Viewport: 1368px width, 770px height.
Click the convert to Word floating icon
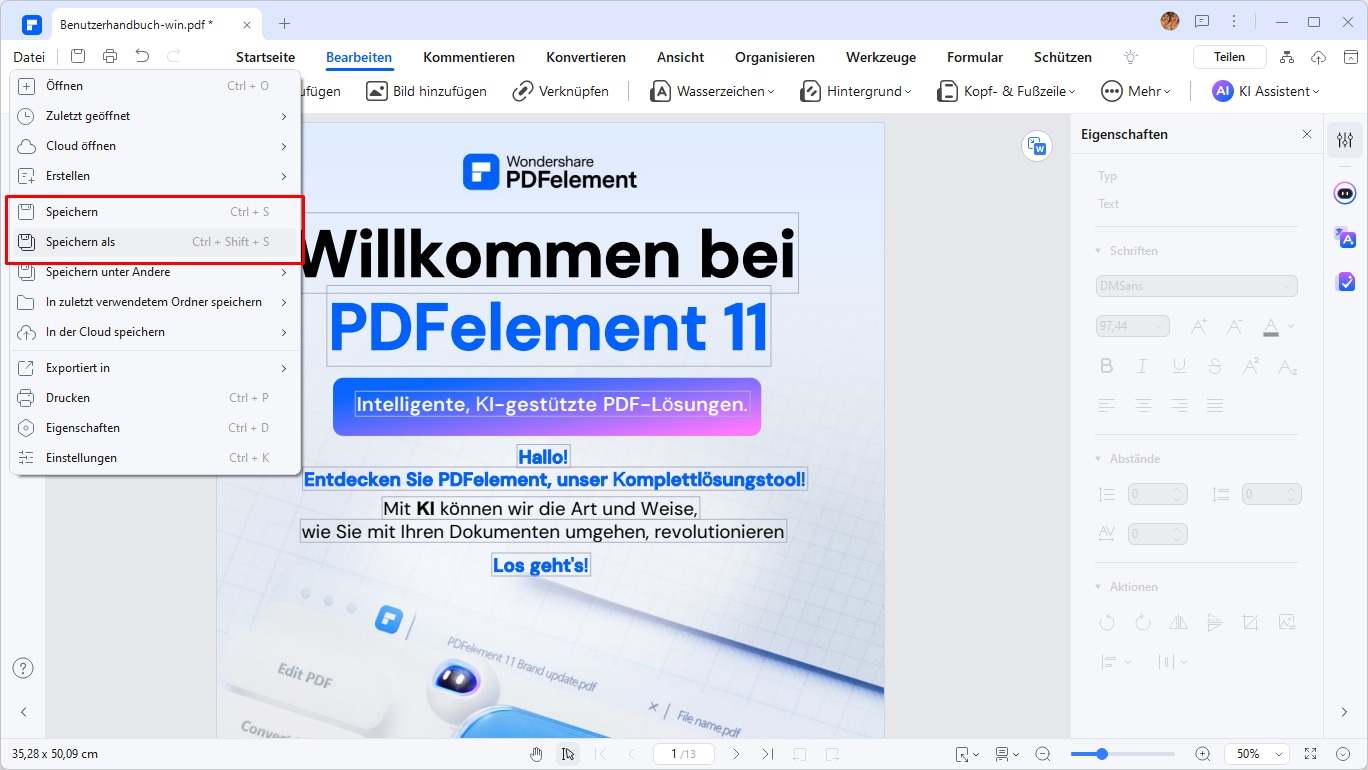click(1037, 146)
